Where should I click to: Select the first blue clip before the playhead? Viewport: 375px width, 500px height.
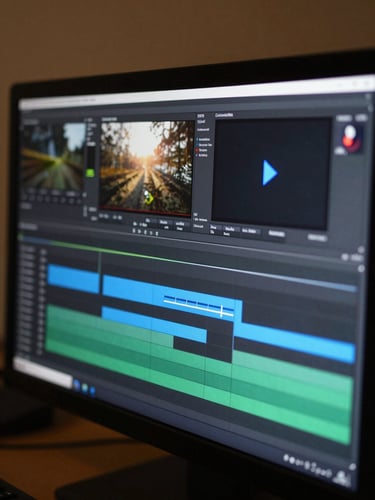(x=74, y=279)
